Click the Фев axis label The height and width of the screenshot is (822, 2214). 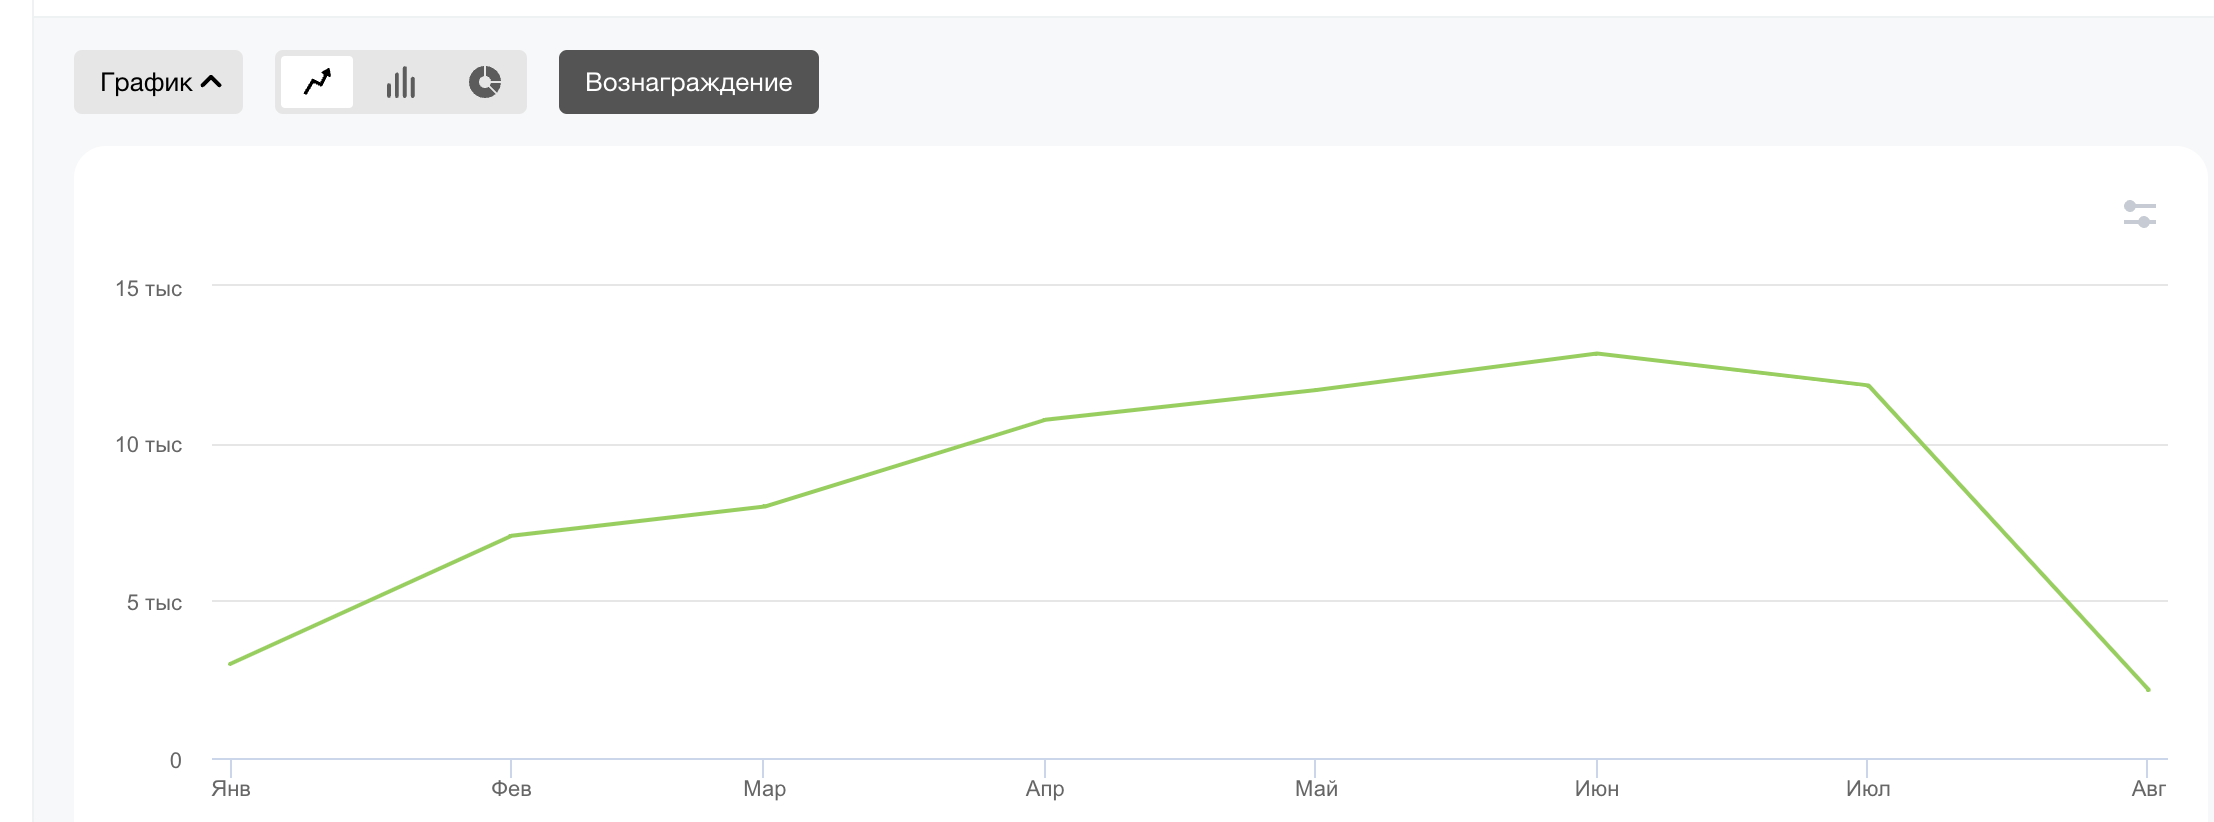(511, 789)
